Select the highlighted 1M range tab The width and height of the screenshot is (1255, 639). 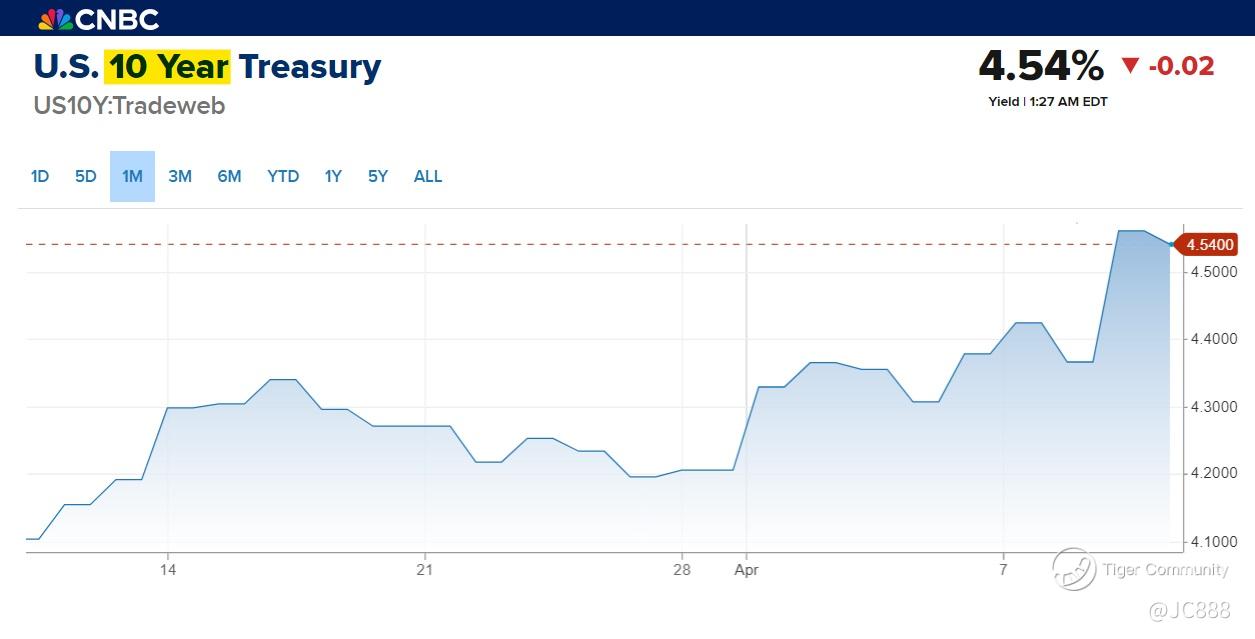click(132, 176)
